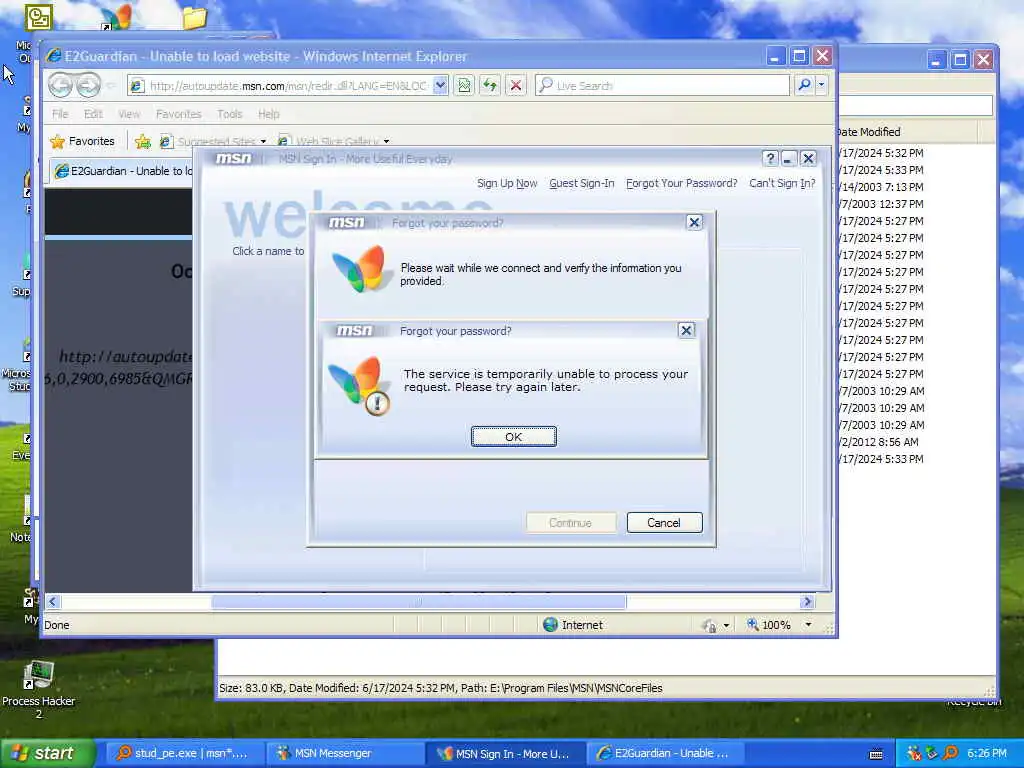This screenshot has width=1024, height=768.
Task: Switch to MSN Messenger taskbar button
Action: [x=344, y=753]
